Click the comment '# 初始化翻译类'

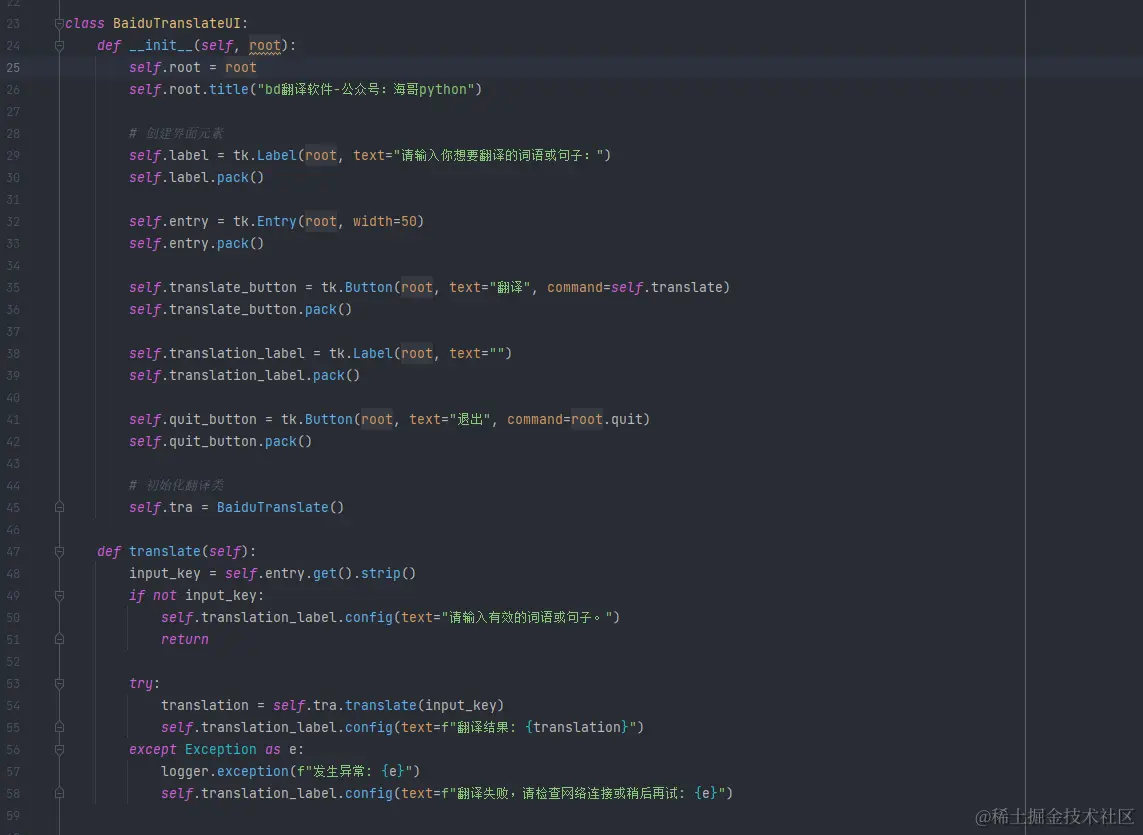click(176, 485)
